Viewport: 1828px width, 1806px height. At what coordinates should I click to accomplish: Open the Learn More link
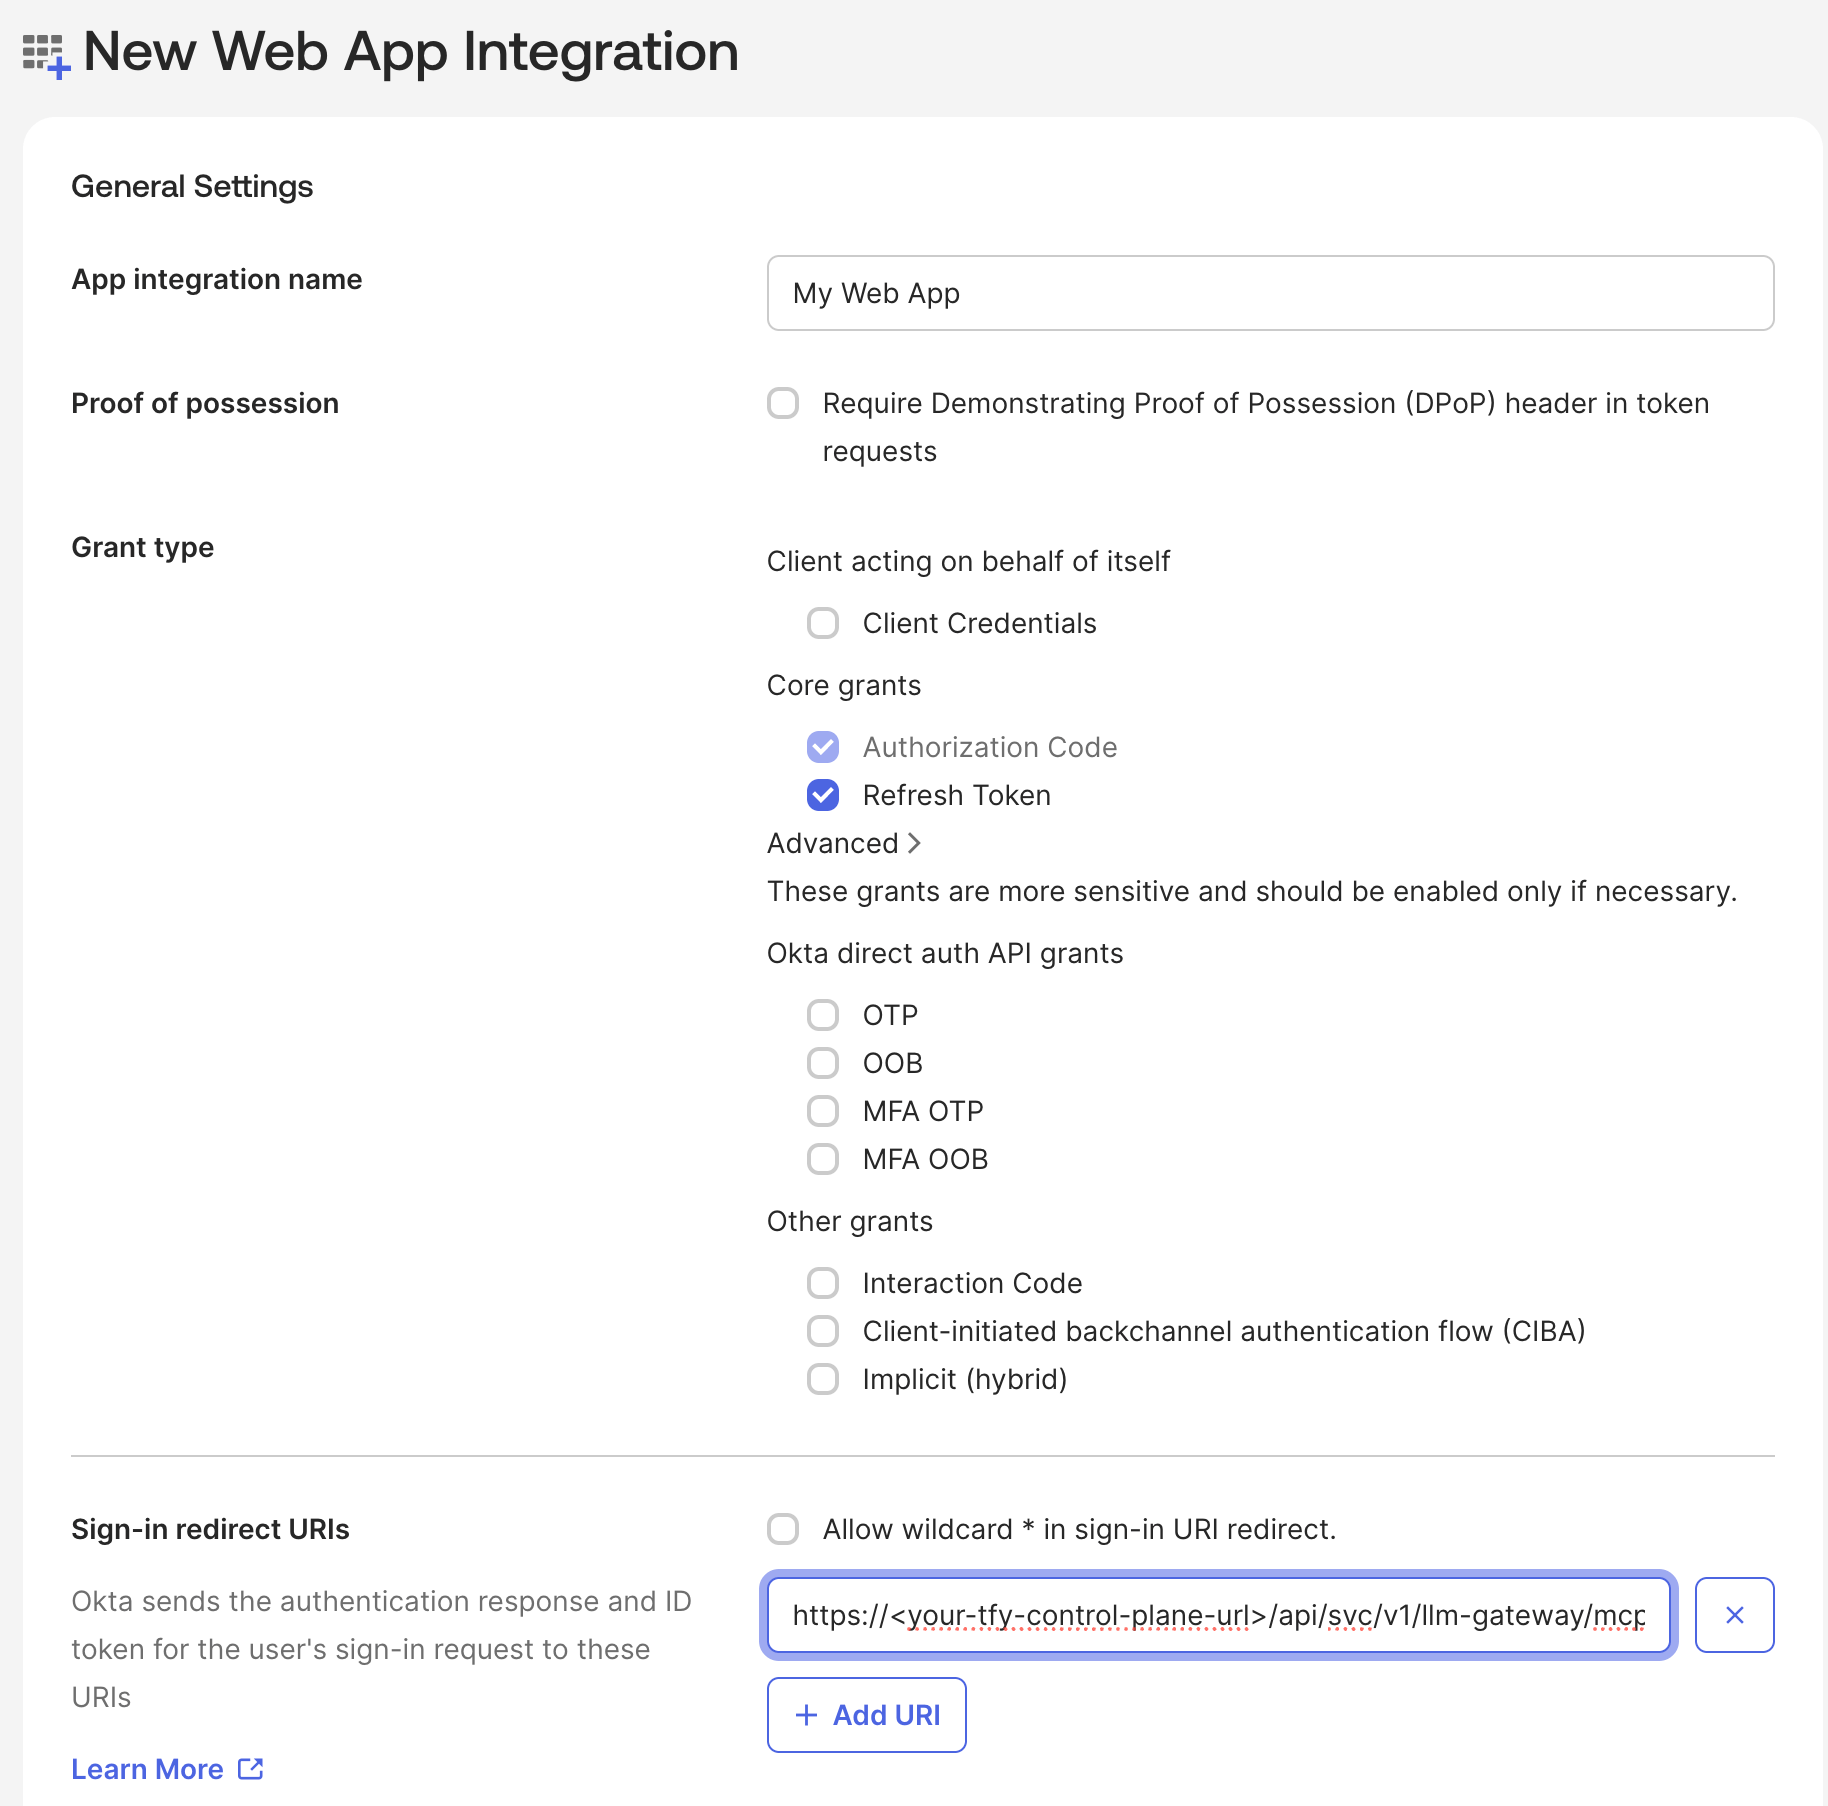pos(148,1769)
